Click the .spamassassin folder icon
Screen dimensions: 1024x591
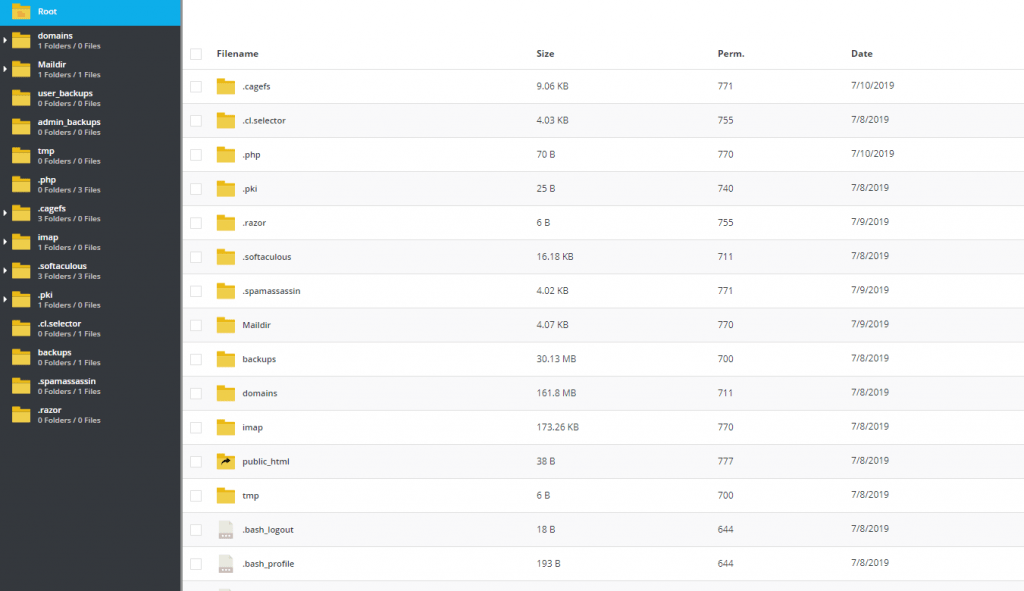(226, 290)
